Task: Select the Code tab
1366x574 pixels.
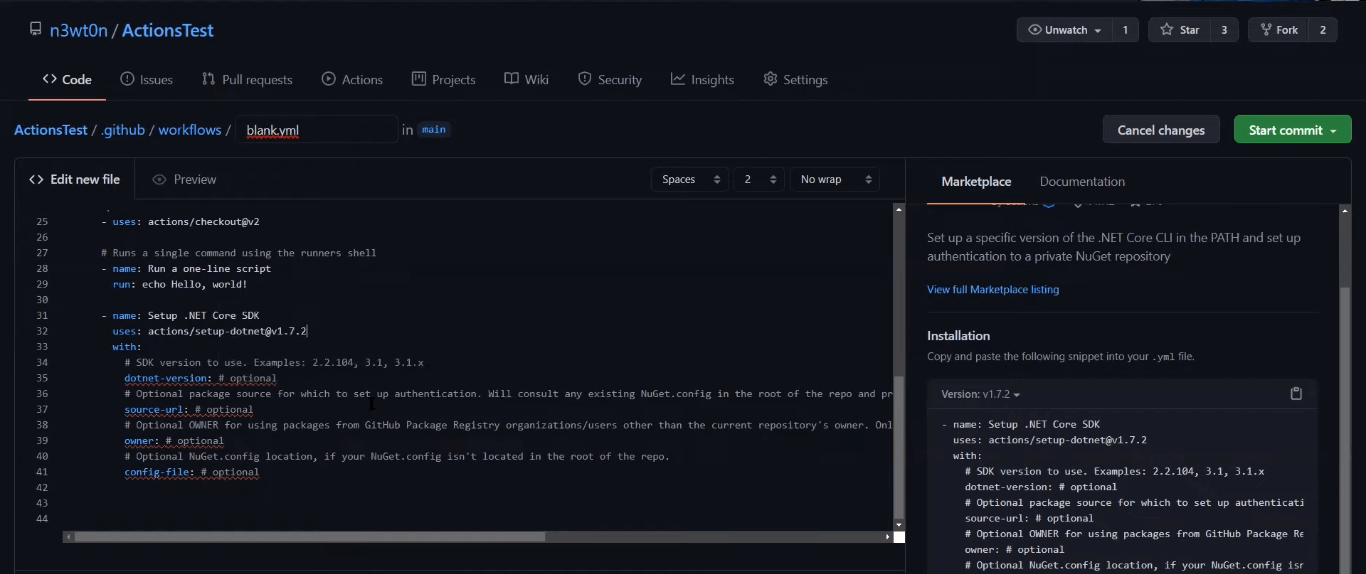Action: 67,79
